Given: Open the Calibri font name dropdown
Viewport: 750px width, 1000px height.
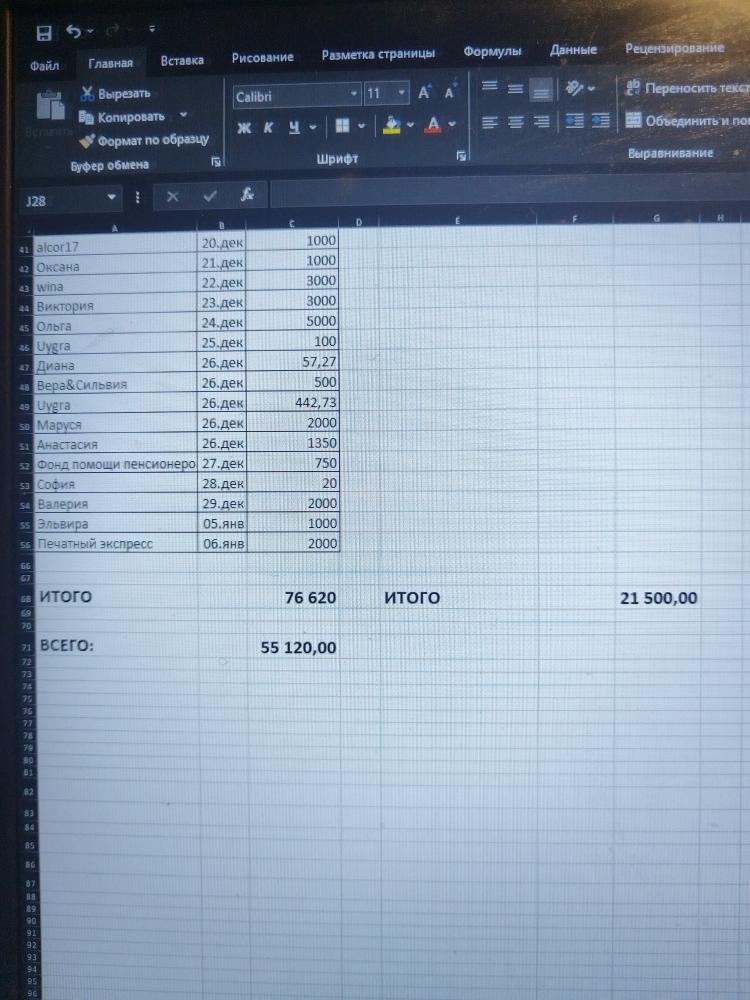Looking at the screenshot, I should point(354,95).
